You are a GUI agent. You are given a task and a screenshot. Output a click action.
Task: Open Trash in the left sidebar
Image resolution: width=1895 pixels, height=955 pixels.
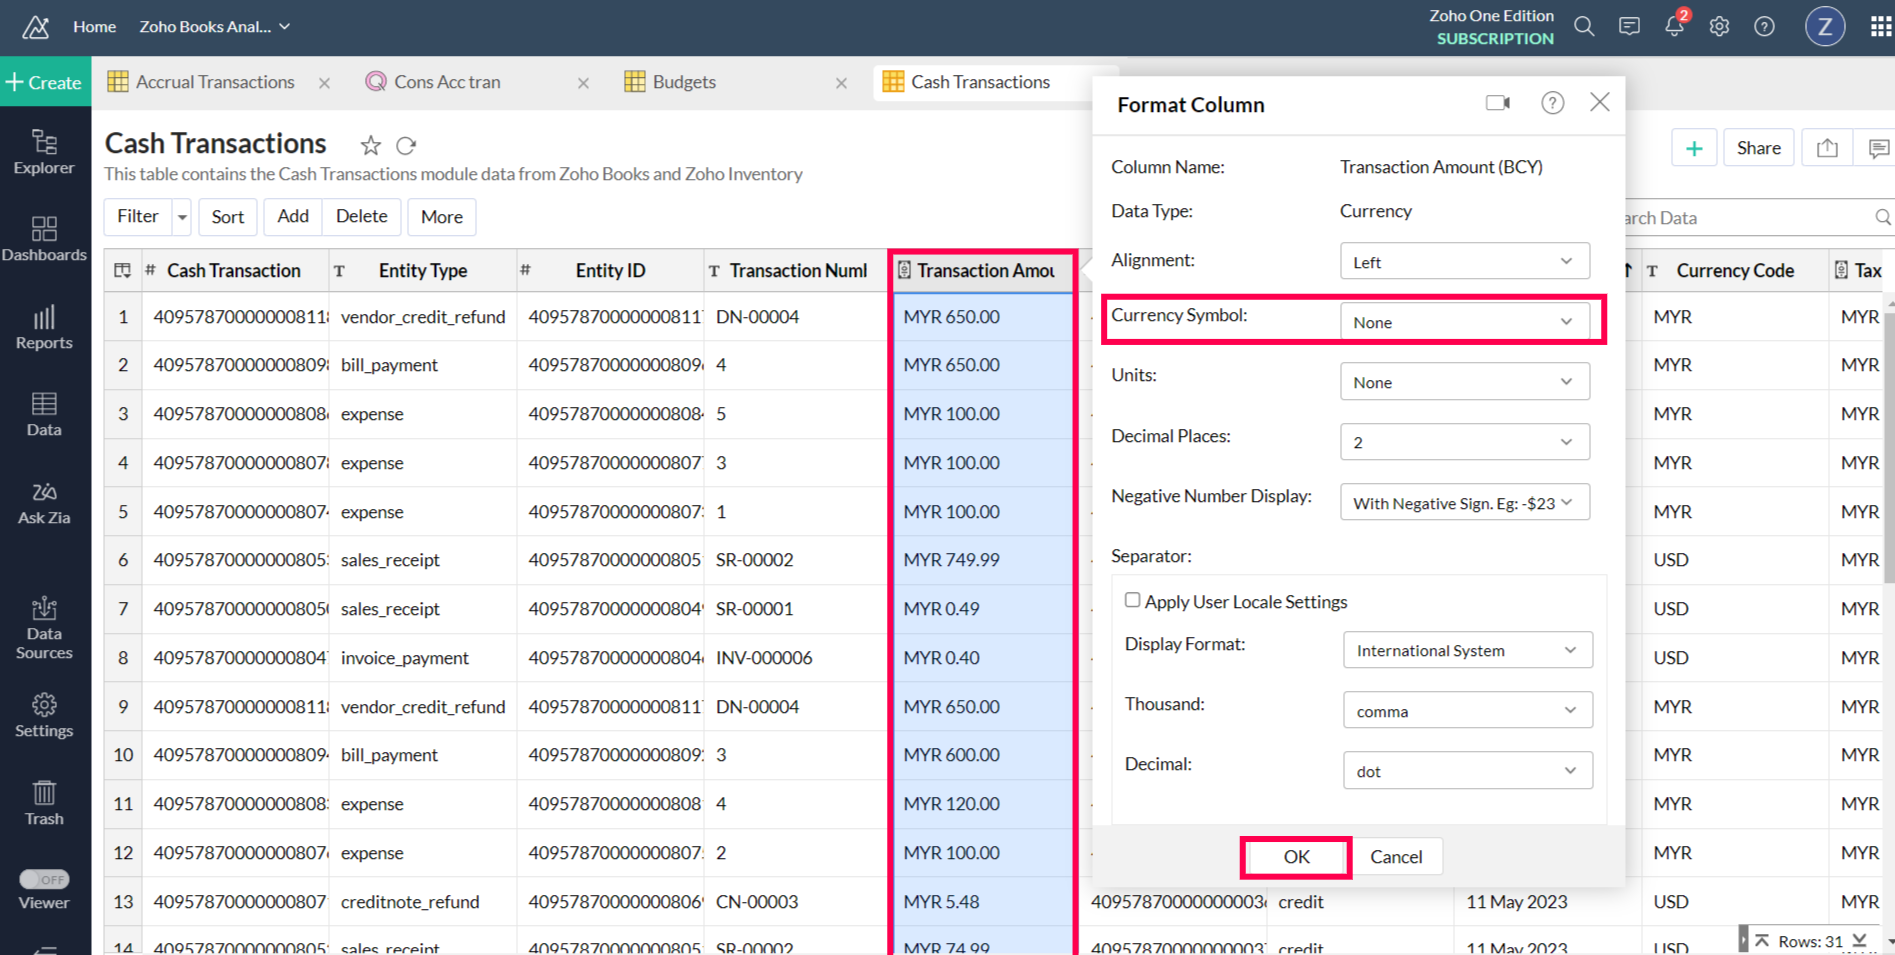[44, 804]
